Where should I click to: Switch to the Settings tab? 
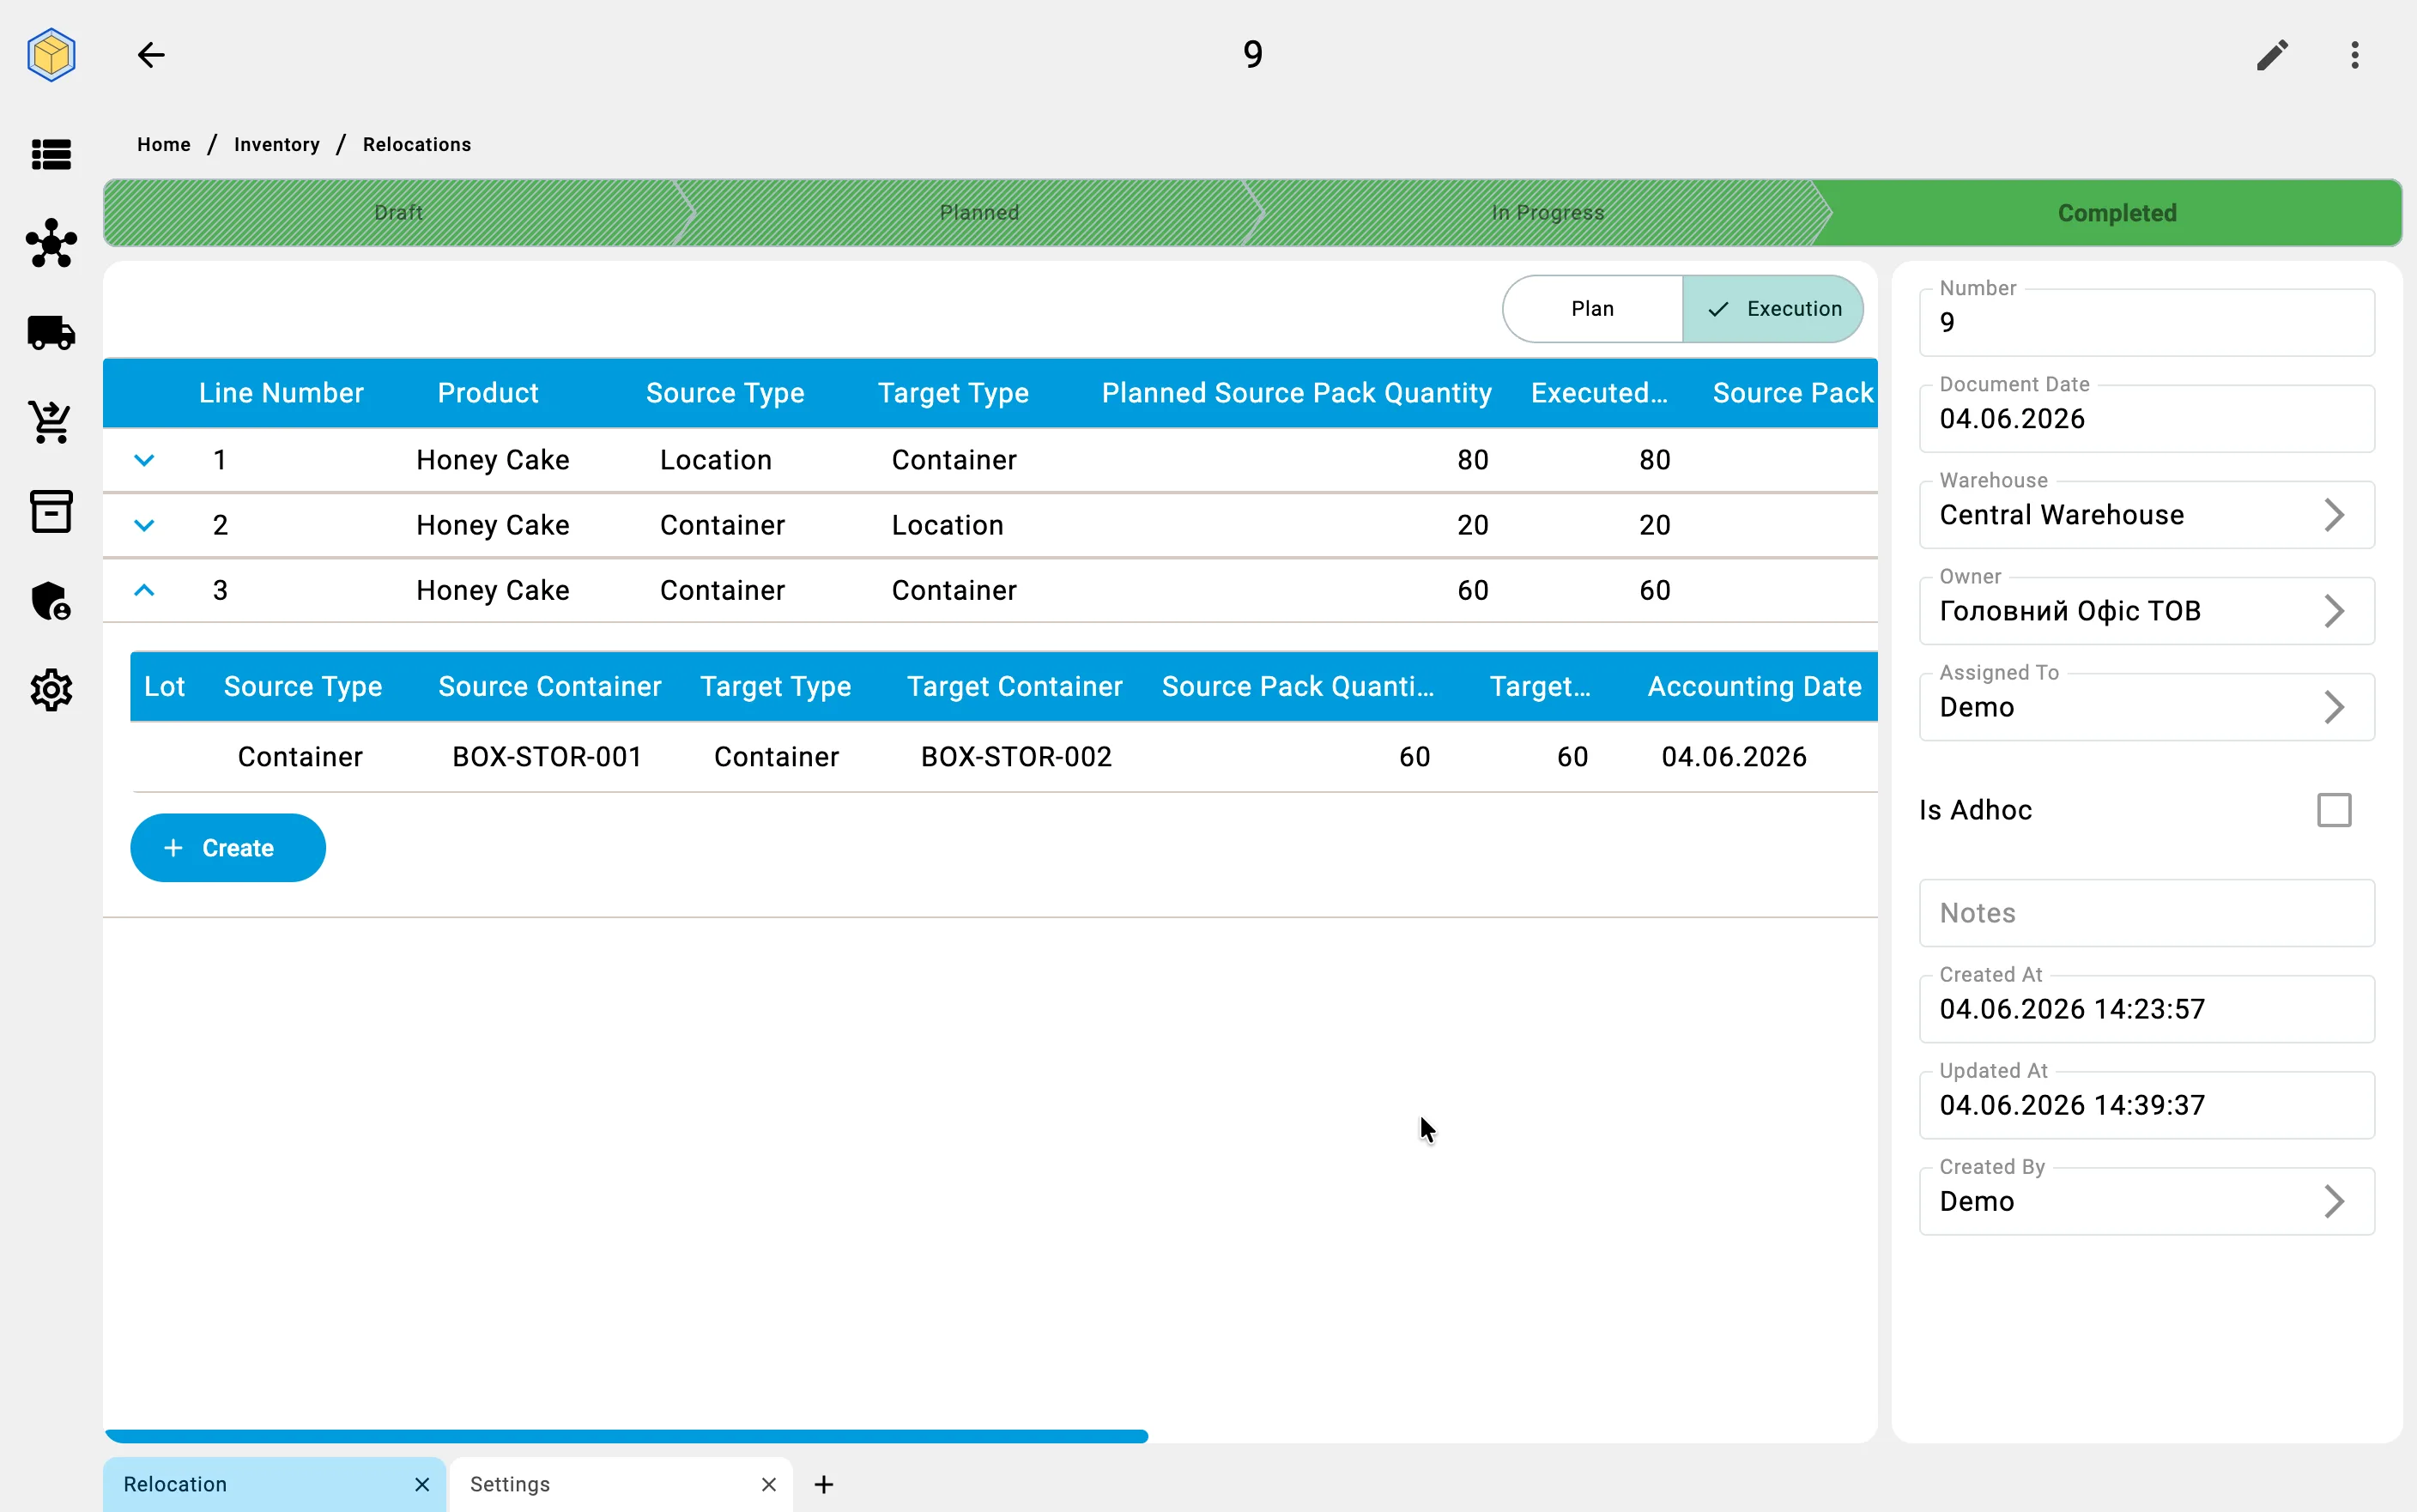tap(621, 1484)
